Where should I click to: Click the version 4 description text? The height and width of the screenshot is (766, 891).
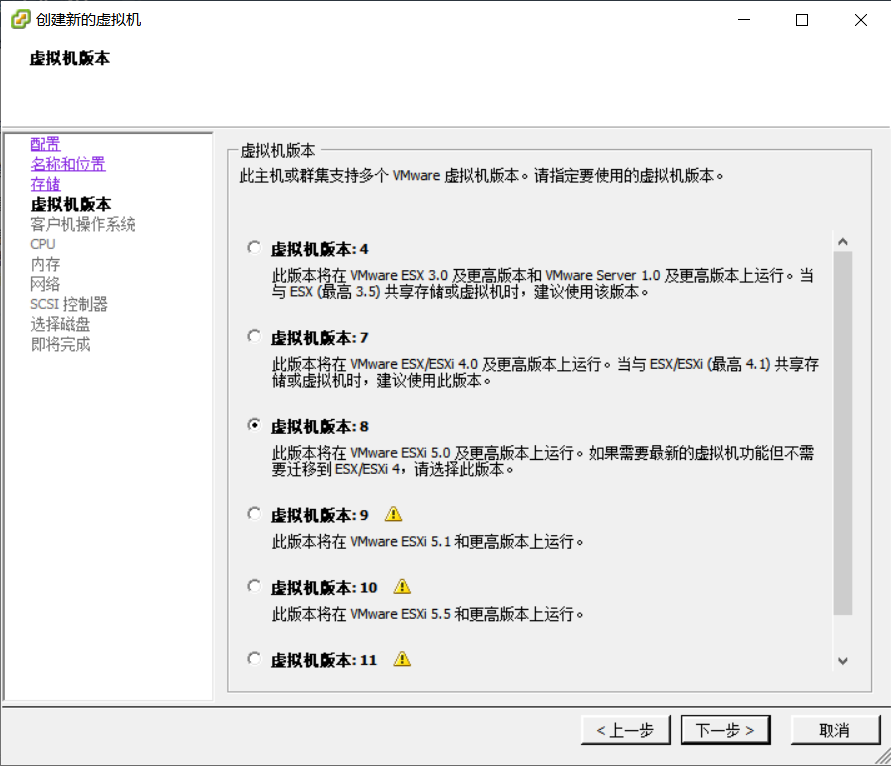click(543, 284)
